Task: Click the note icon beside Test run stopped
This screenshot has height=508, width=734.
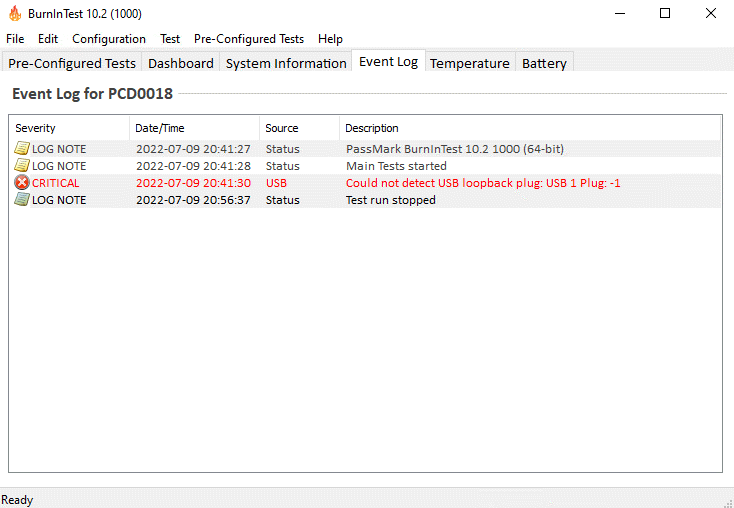Action: pyautogui.click(x=22, y=199)
